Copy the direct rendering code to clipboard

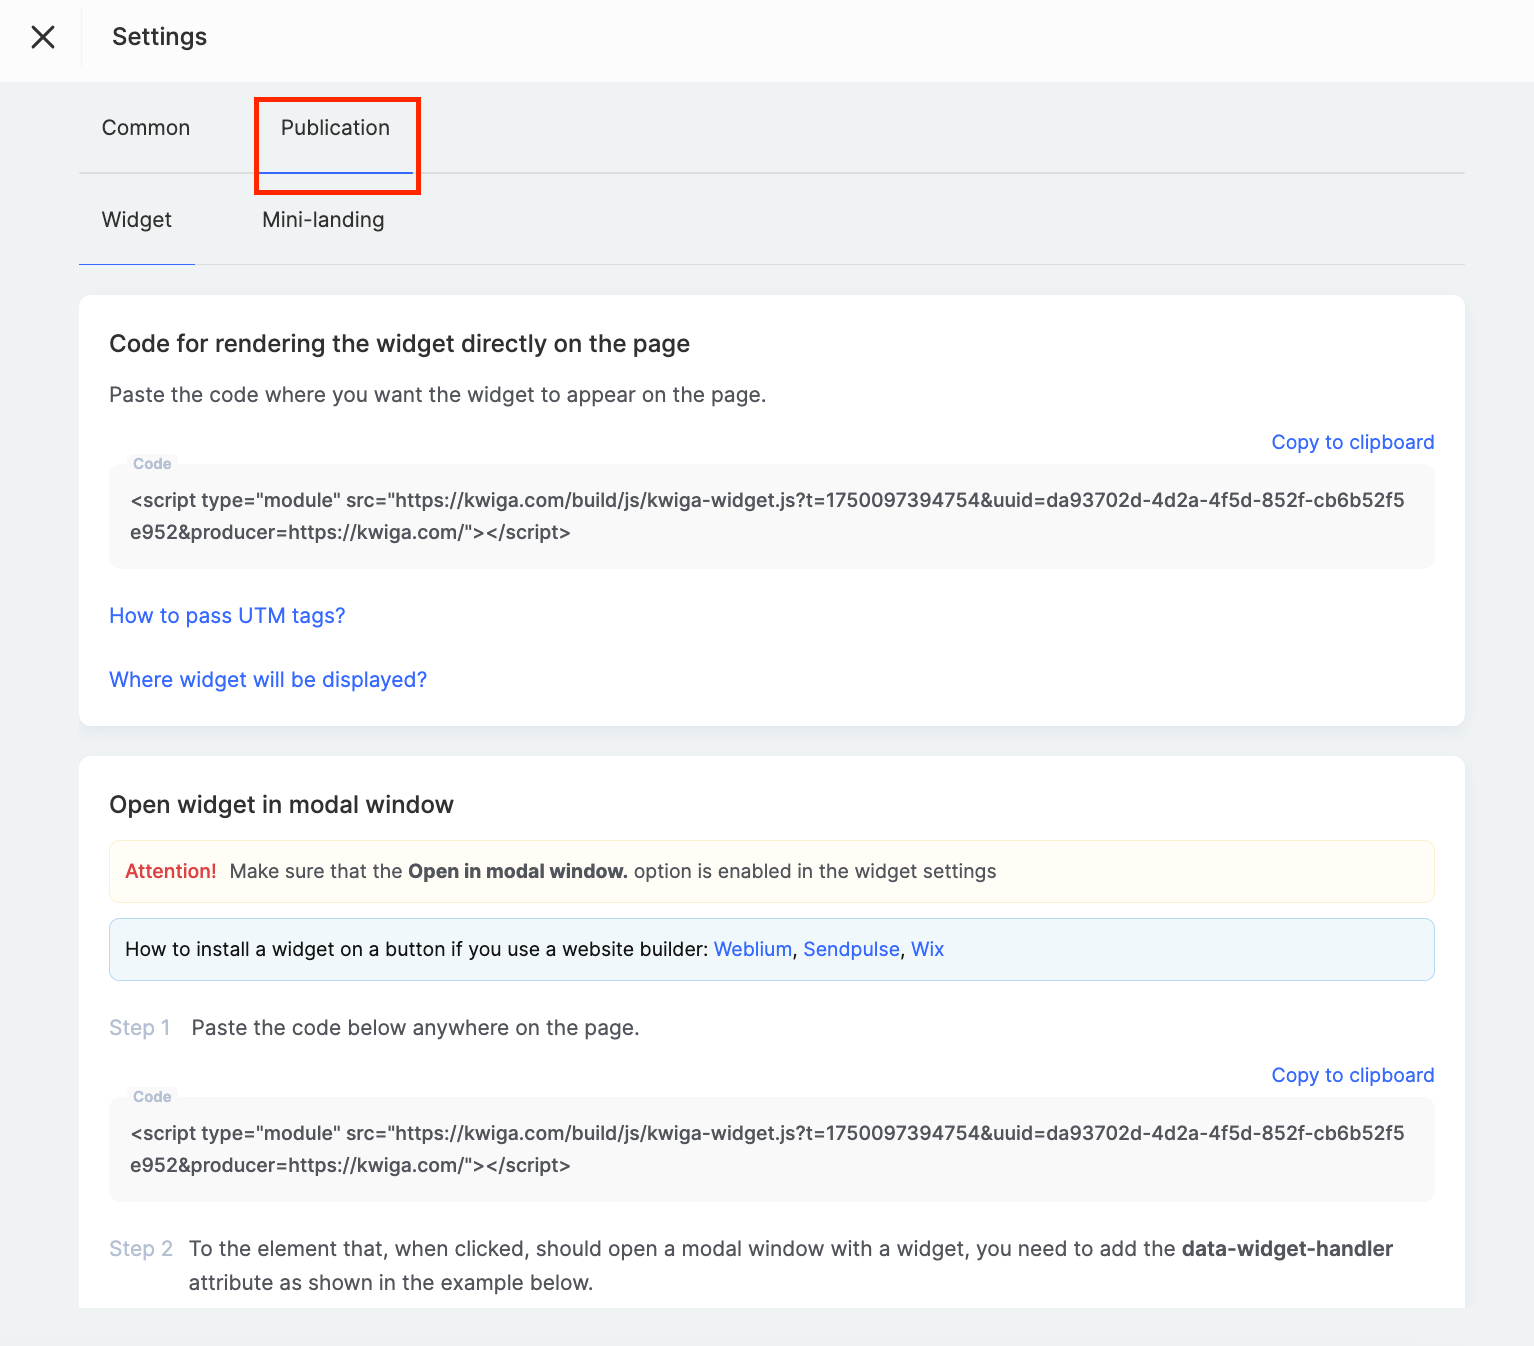point(1353,442)
